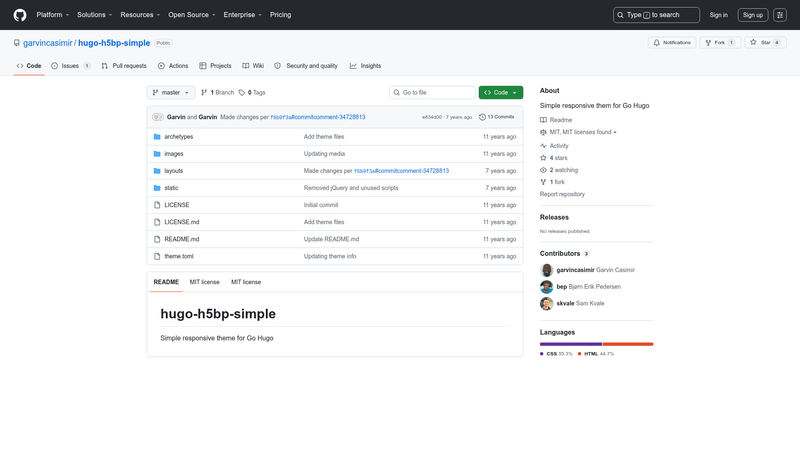The image size is (800, 450).
Task: Click the branch icon next to 1 Branch
Action: (204, 92)
